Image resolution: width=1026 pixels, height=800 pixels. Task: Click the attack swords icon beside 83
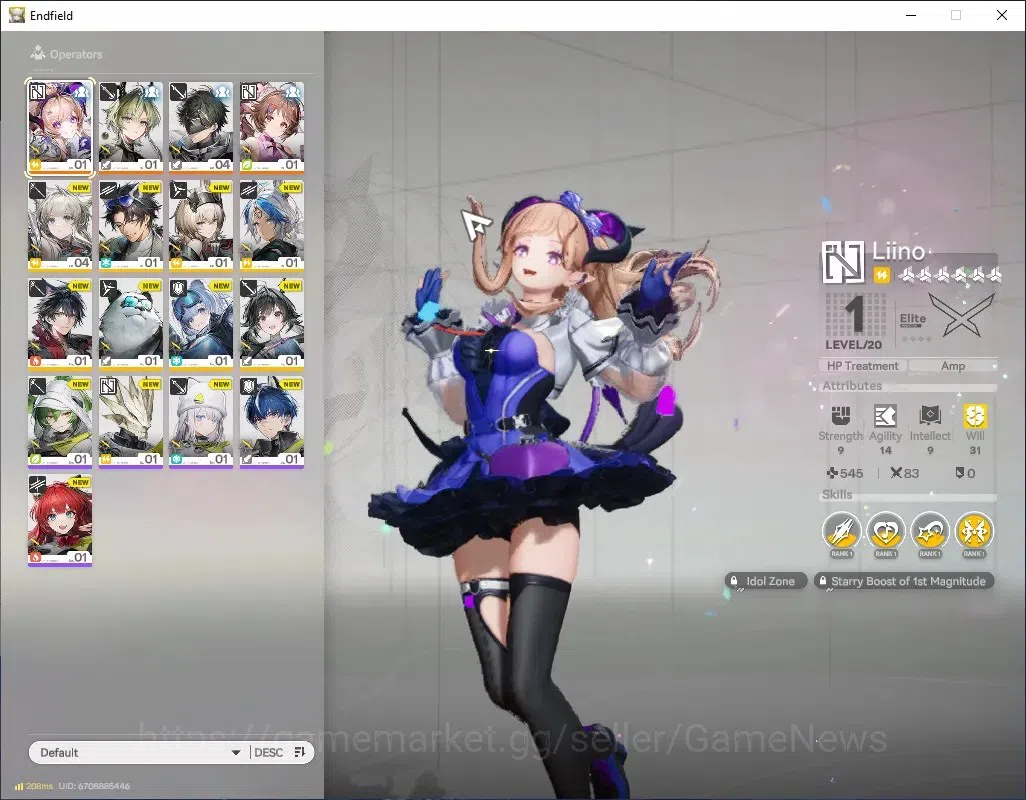[x=896, y=473]
